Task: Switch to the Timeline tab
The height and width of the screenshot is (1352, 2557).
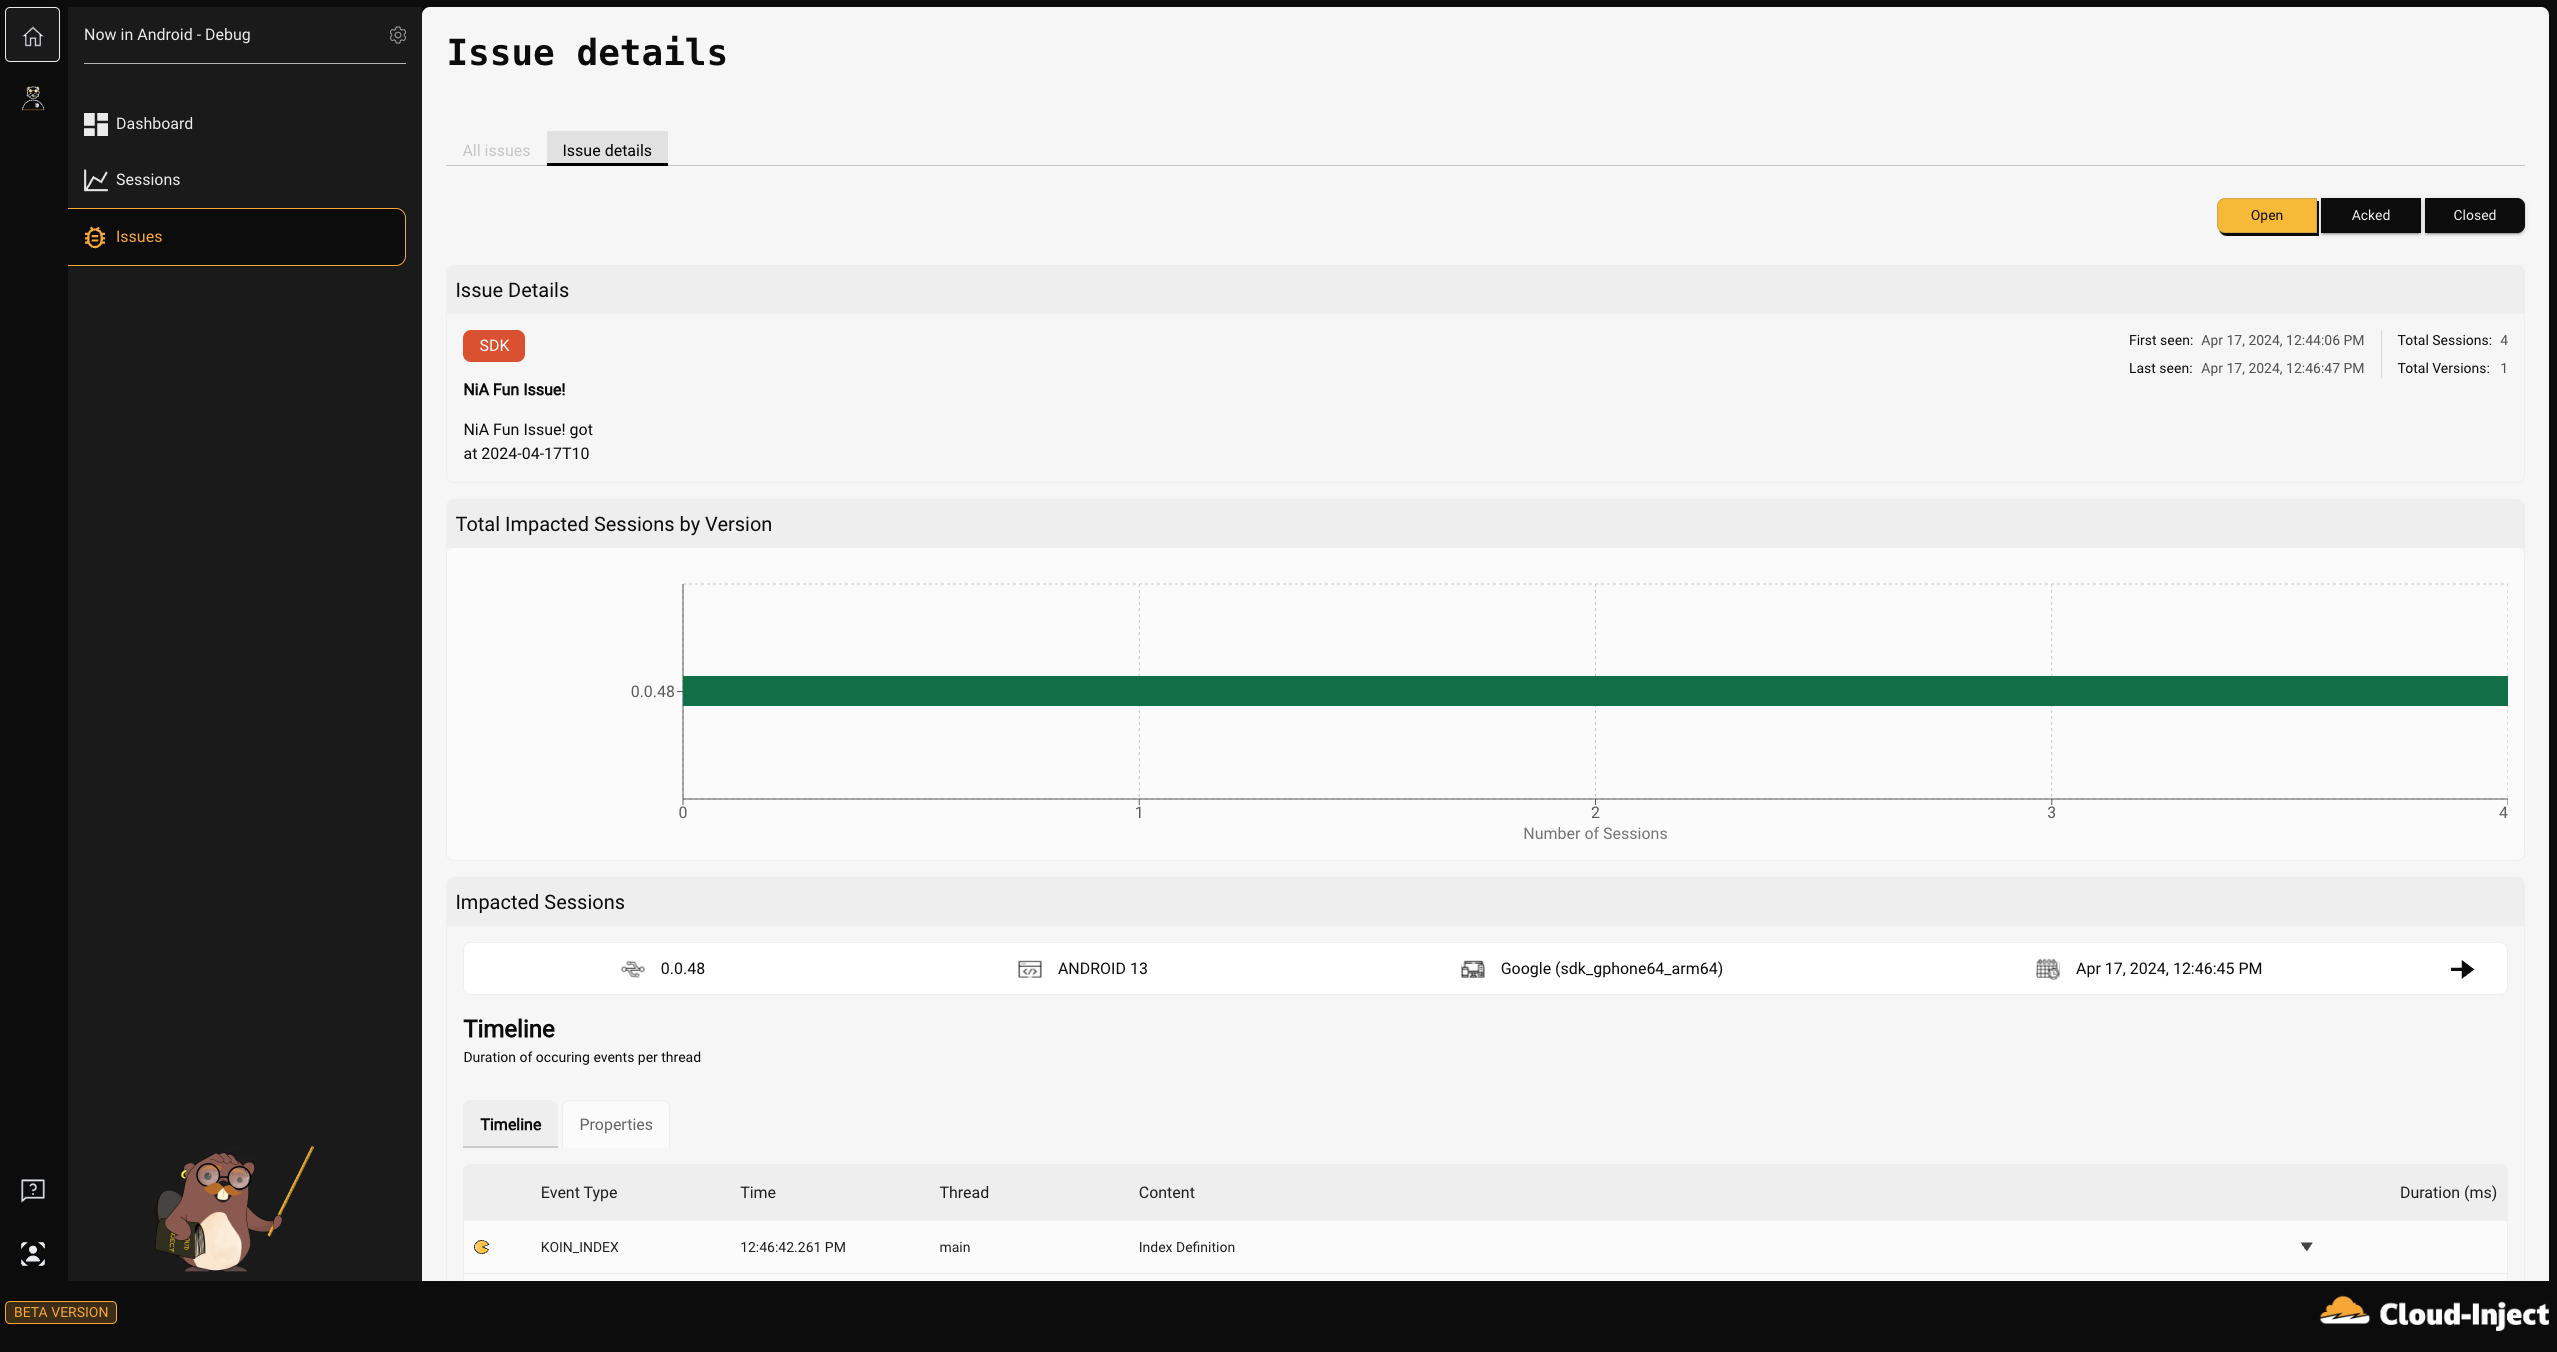Action: coord(509,1124)
